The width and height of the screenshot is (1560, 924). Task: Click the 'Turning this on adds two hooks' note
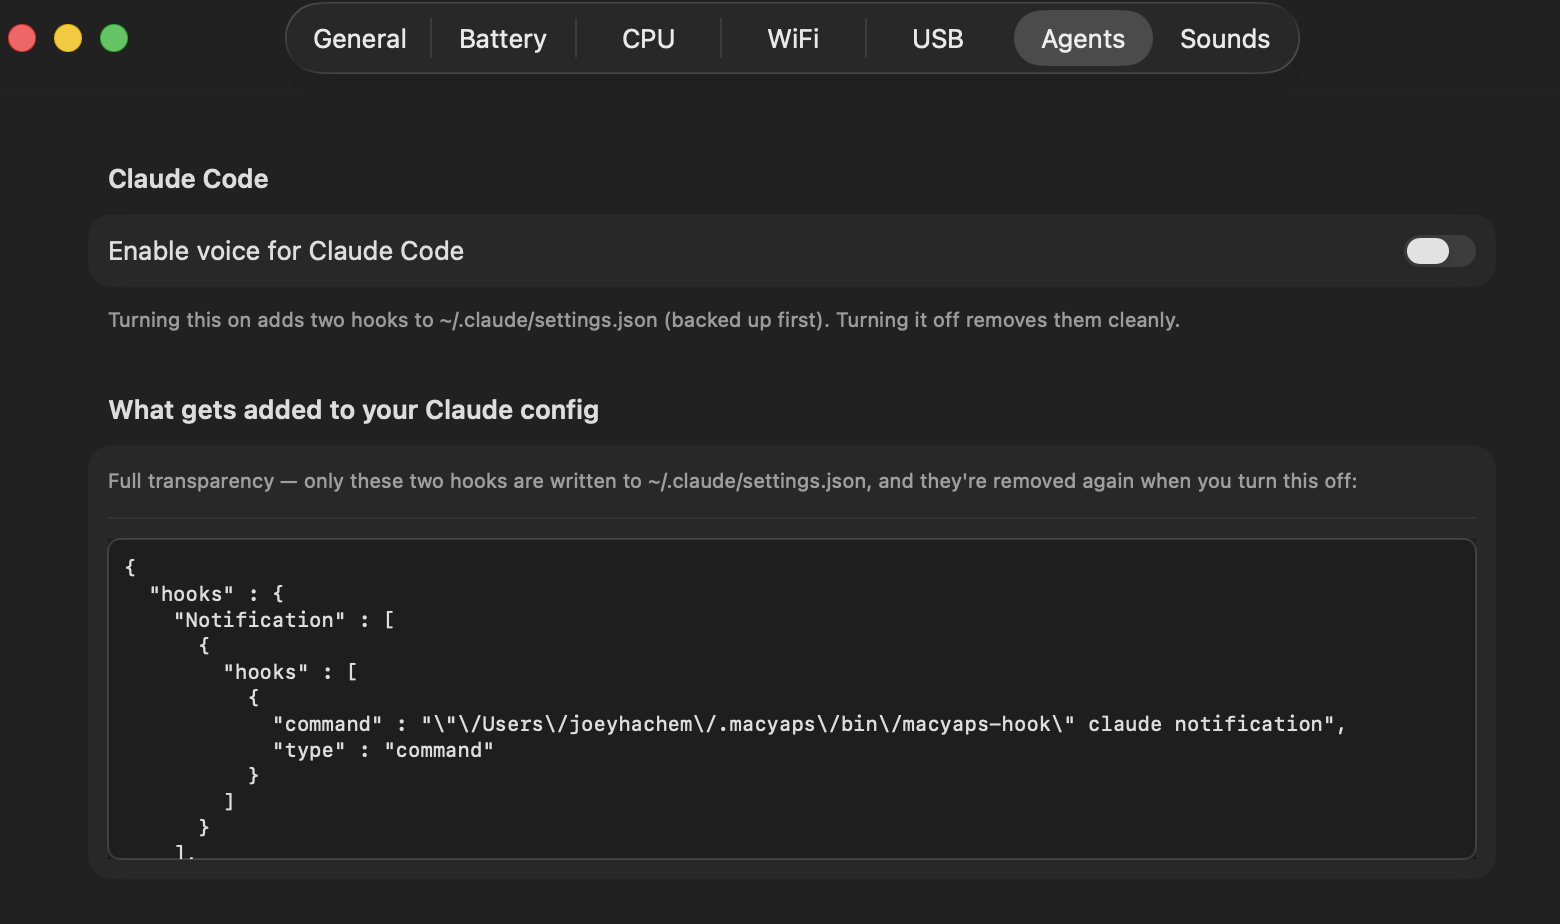(644, 320)
